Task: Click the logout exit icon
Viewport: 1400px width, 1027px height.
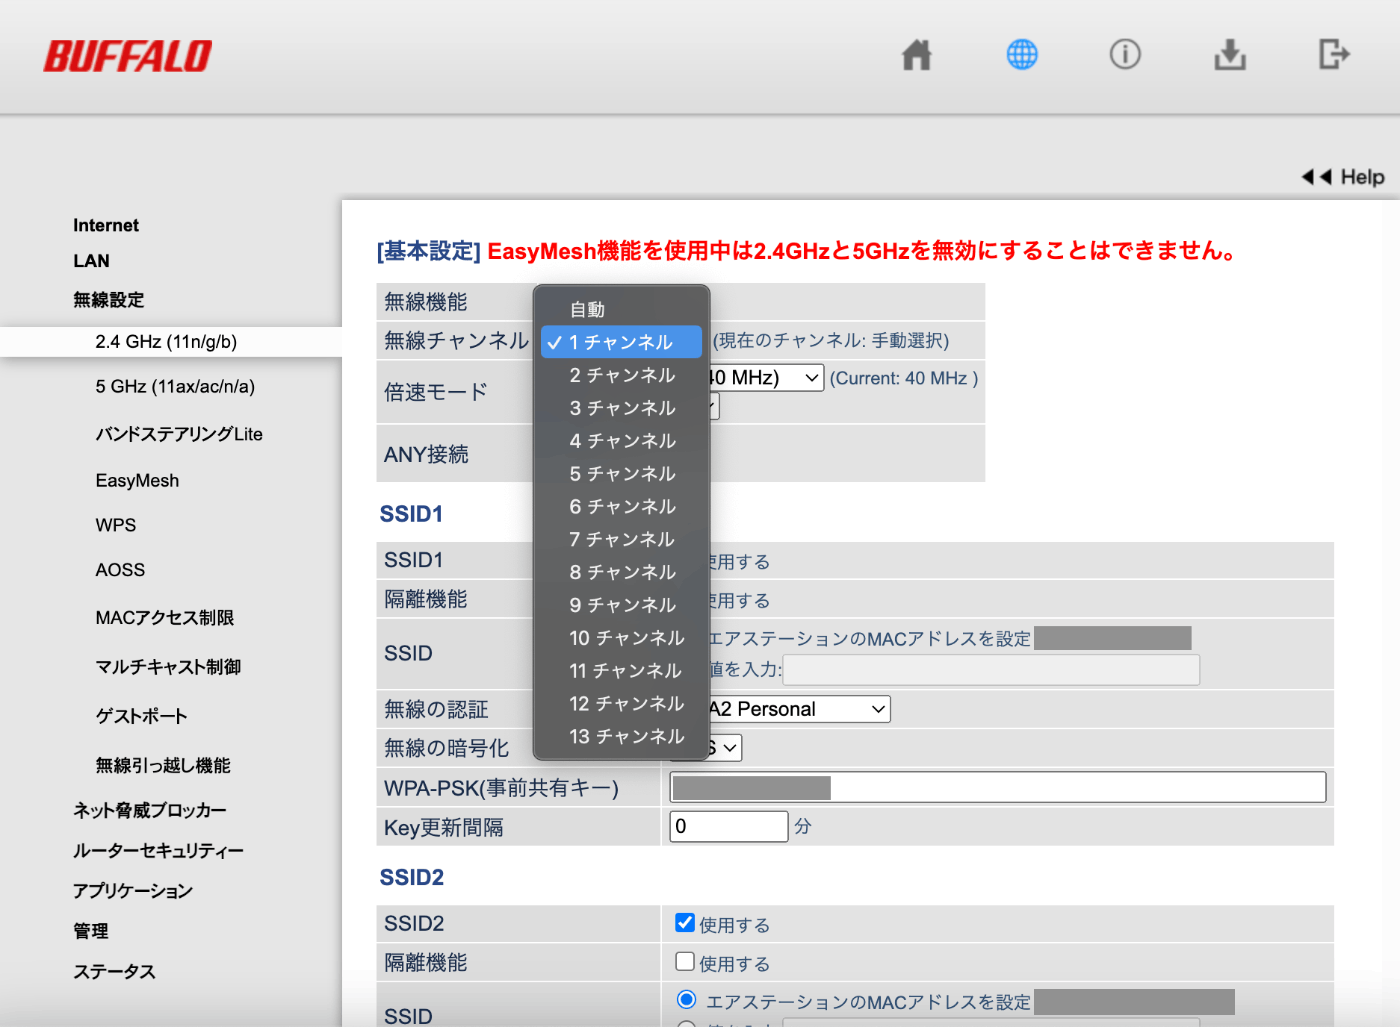Action: [1334, 54]
